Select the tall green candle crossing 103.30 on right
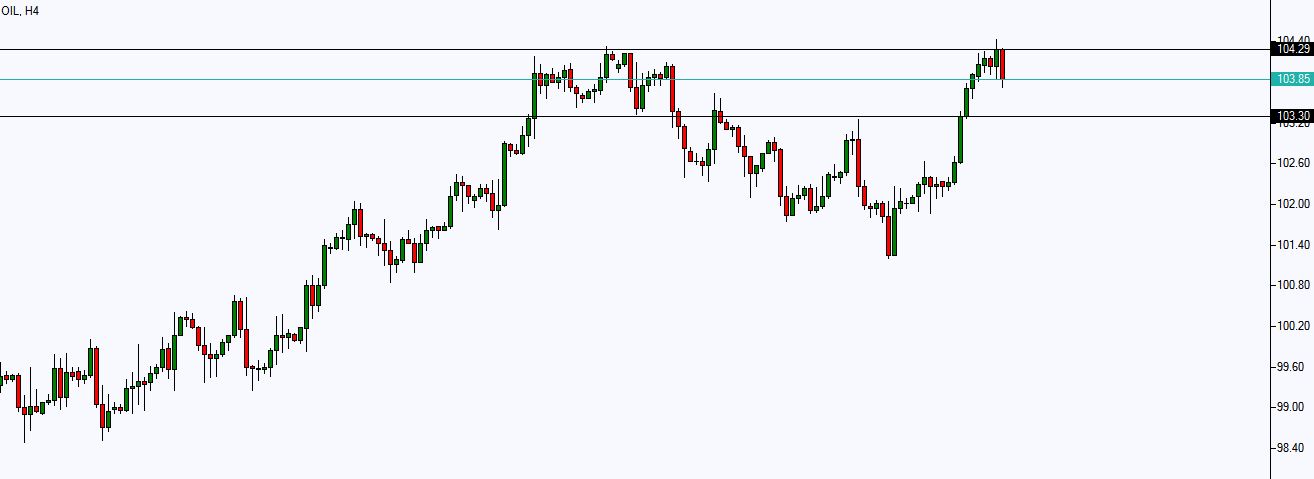Screen dimensions: 1314x479 pyautogui.click(x=960, y=139)
